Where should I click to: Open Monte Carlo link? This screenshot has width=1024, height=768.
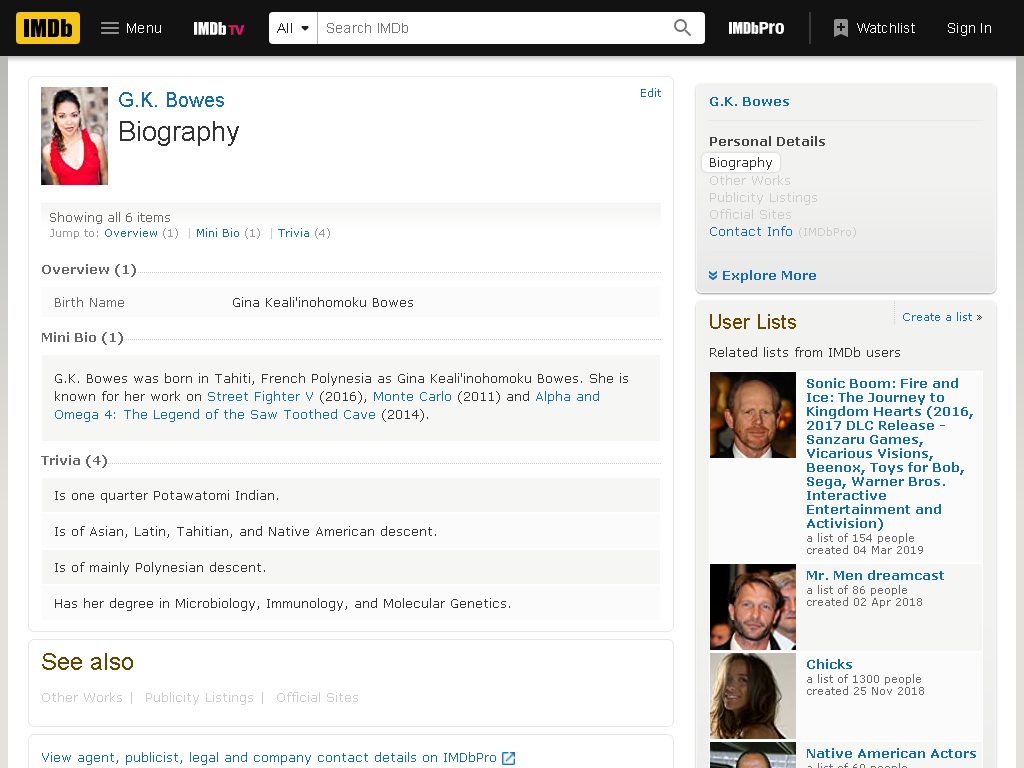pos(412,396)
